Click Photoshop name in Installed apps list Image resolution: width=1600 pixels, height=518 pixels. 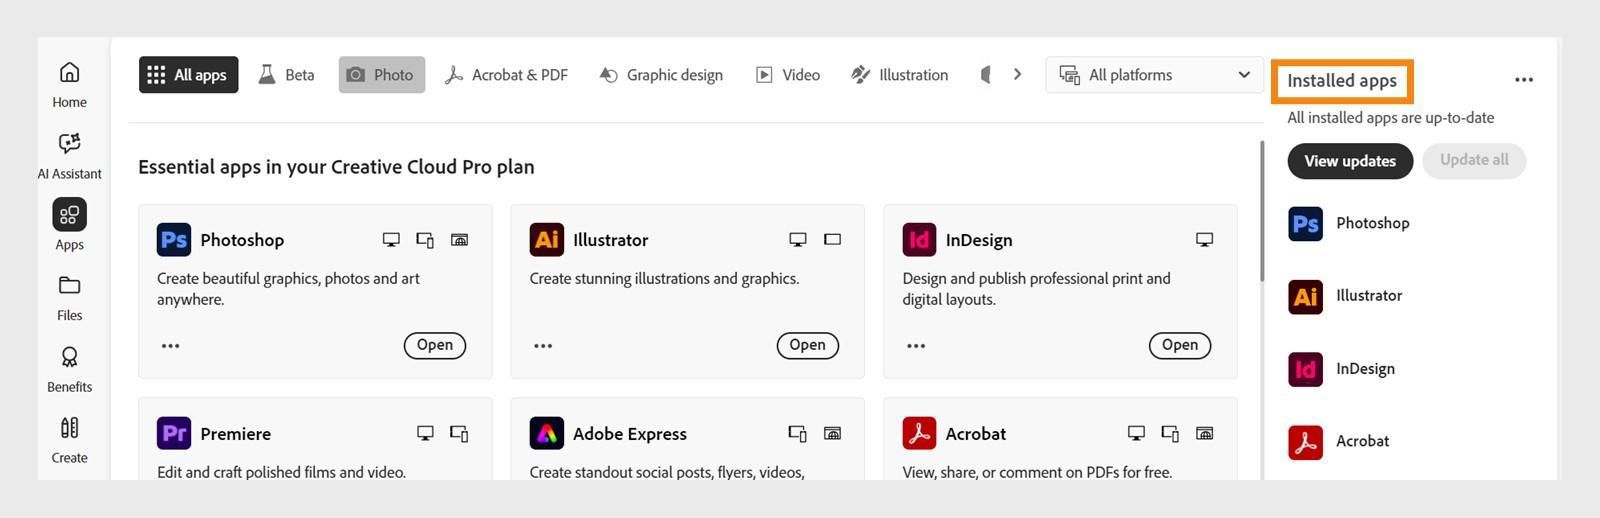(1372, 223)
